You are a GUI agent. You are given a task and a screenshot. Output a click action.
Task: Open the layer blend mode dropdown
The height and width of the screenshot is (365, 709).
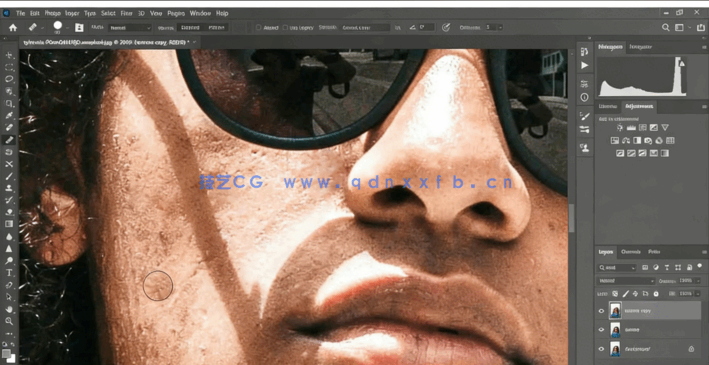[626, 281]
